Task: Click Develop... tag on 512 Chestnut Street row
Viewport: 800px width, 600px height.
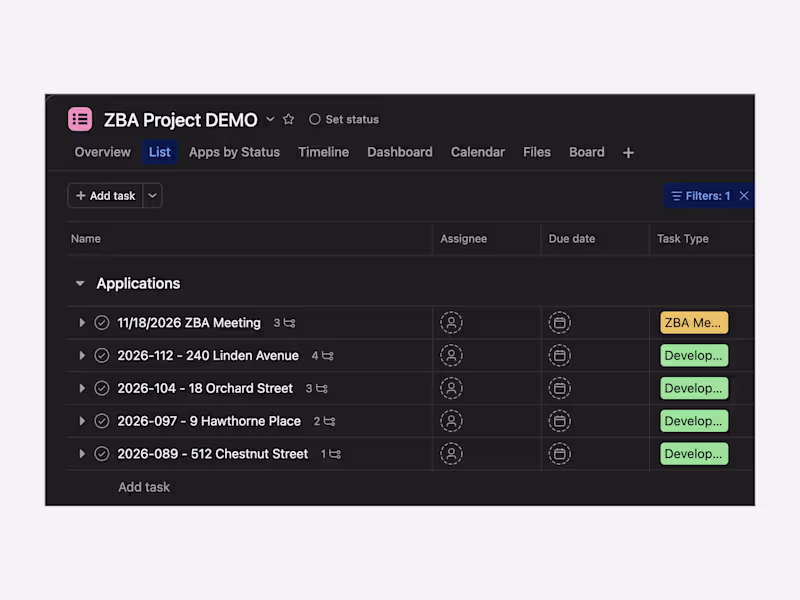Action: pos(694,454)
